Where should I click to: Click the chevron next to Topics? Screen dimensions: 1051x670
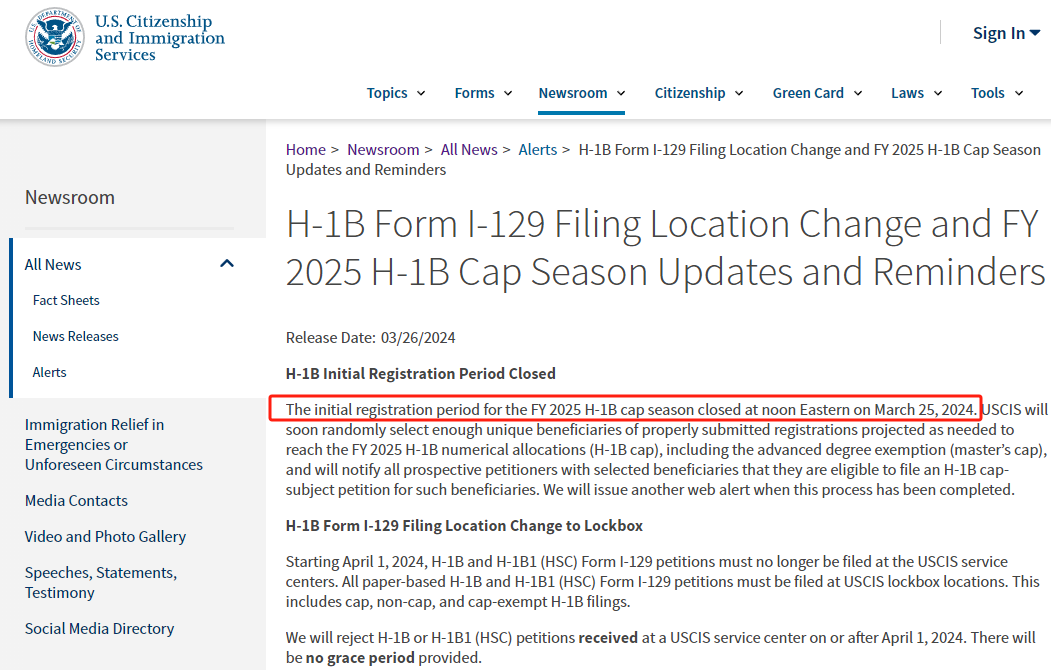click(x=421, y=93)
